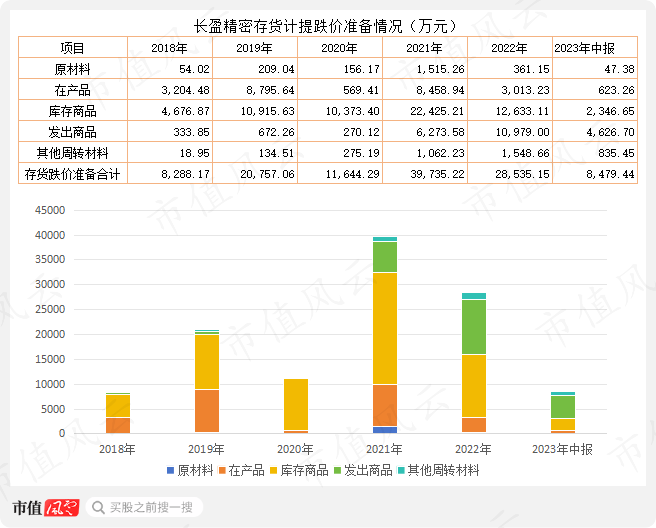
Task: Click the 2022年 table header
Action: (510, 48)
